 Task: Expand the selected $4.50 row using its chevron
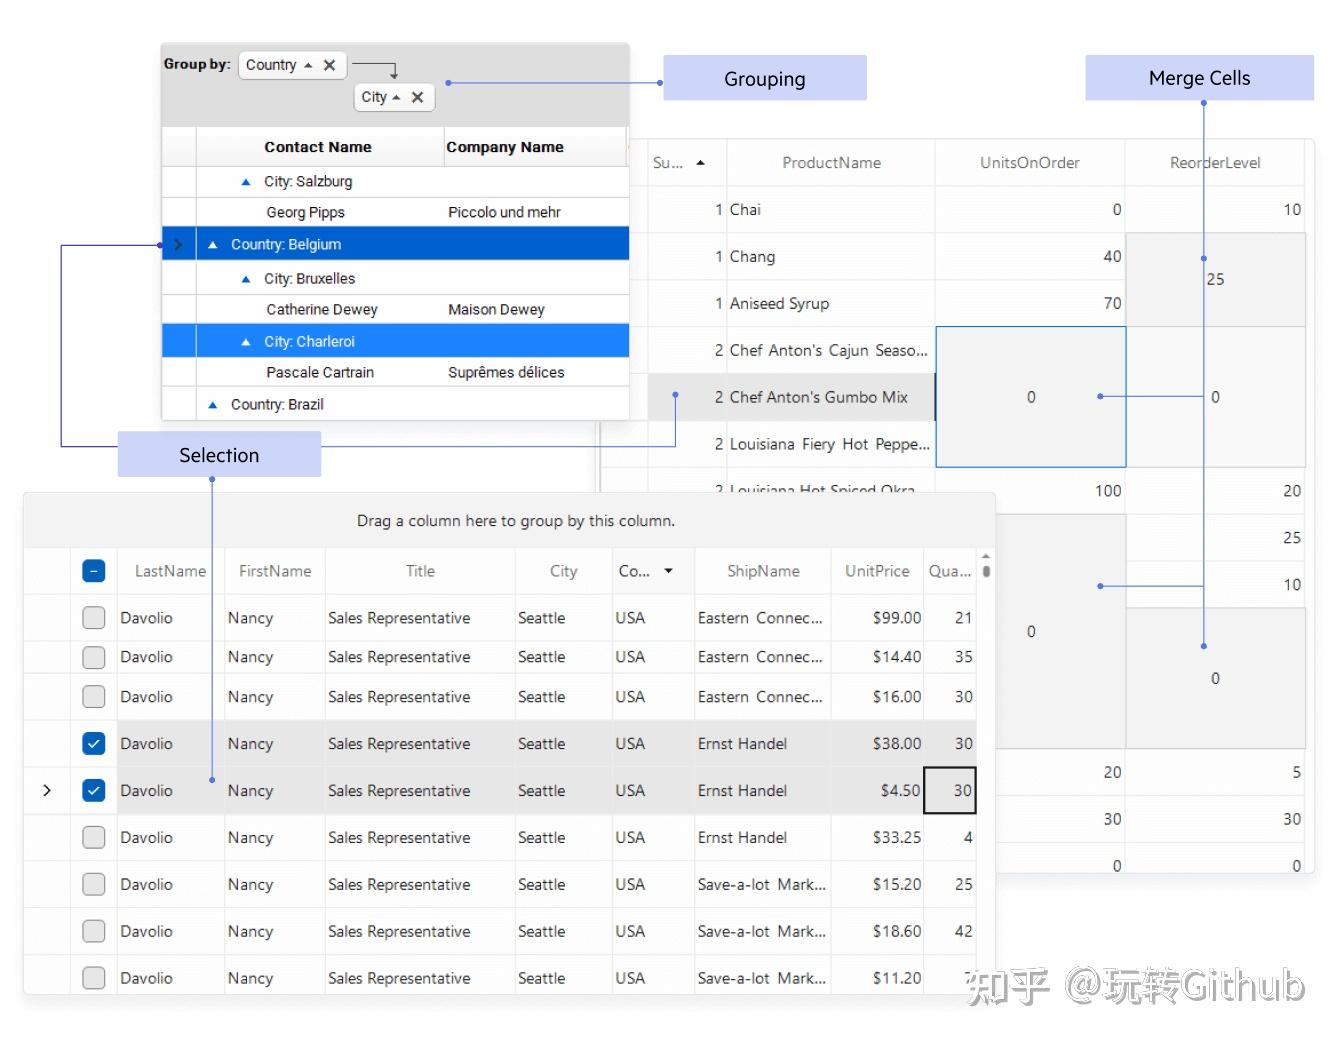click(46, 790)
